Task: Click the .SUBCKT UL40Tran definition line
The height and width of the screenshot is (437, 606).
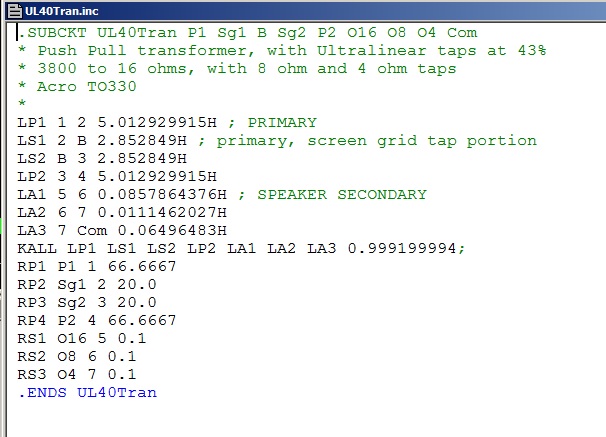Action: pos(247,32)
